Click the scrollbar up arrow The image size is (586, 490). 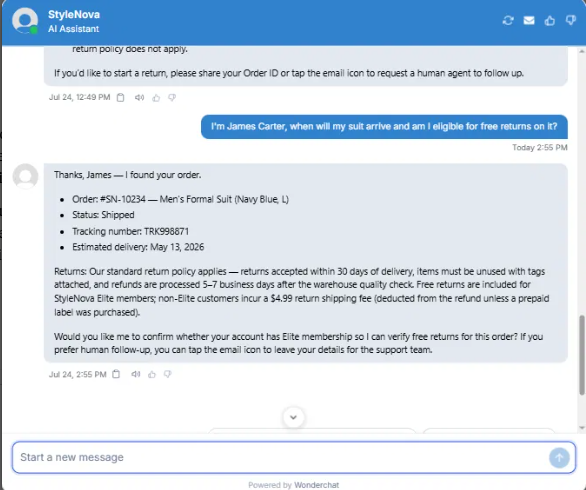point(582,51)
